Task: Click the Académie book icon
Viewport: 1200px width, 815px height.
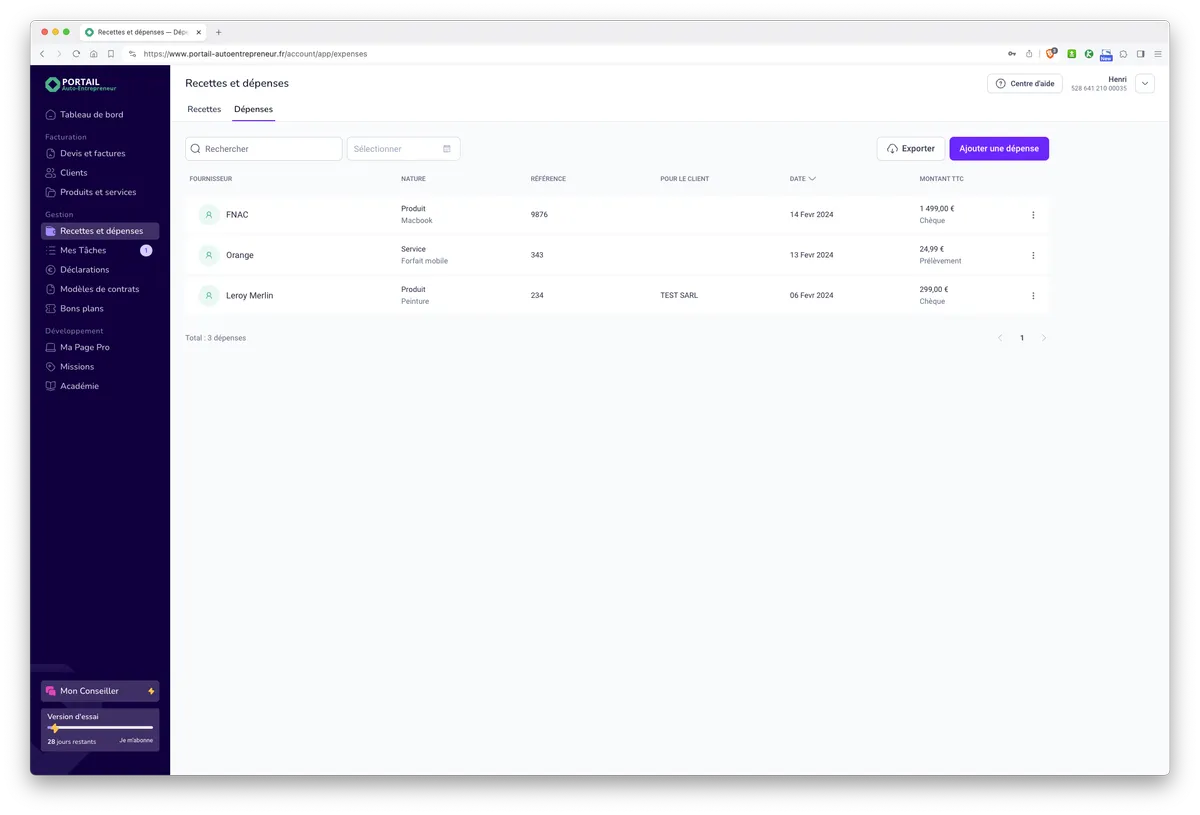Action: [51, 386]
